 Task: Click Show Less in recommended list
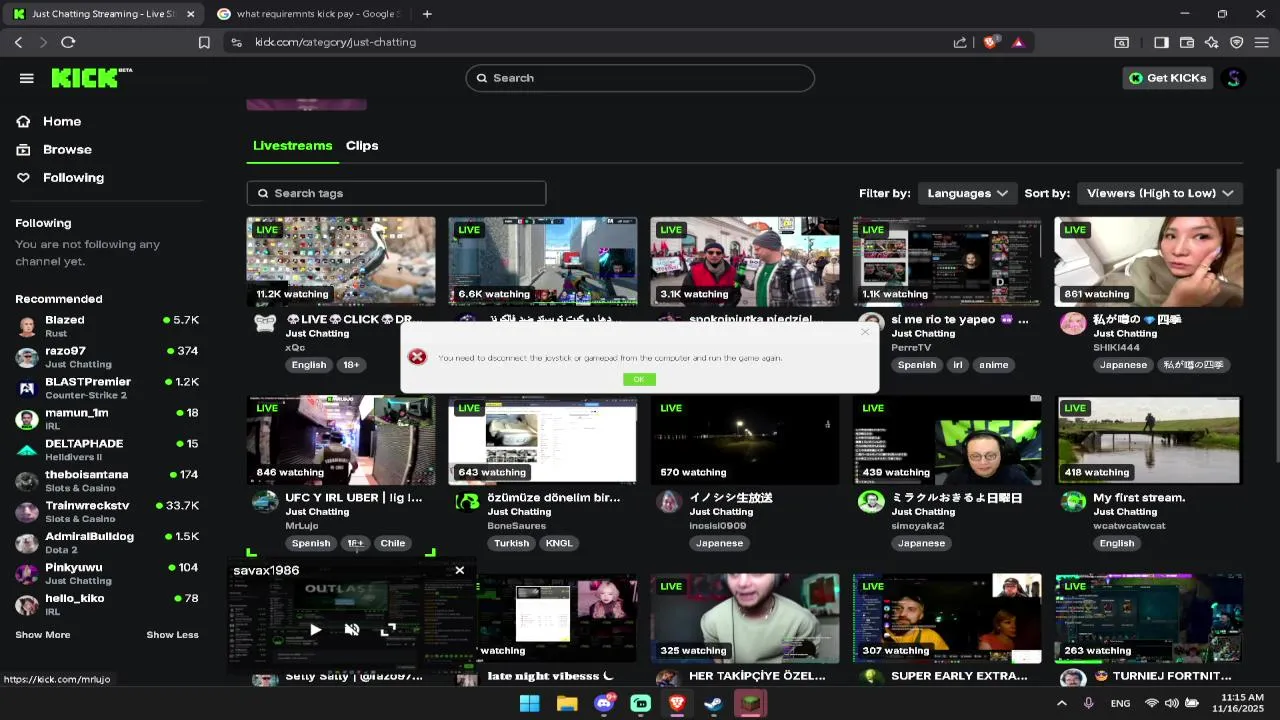tap(172, 635)
